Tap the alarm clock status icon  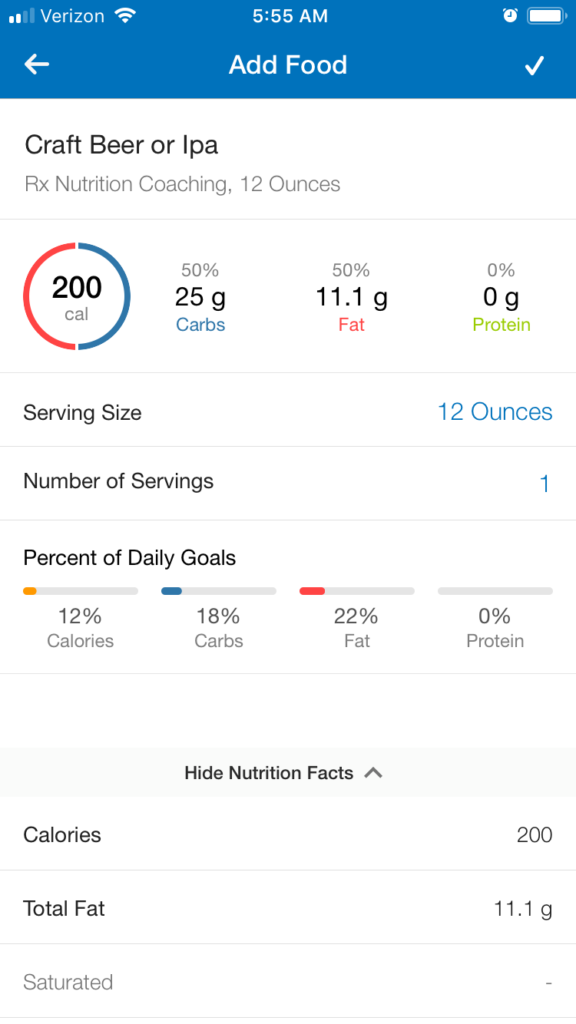pos(510,16)
